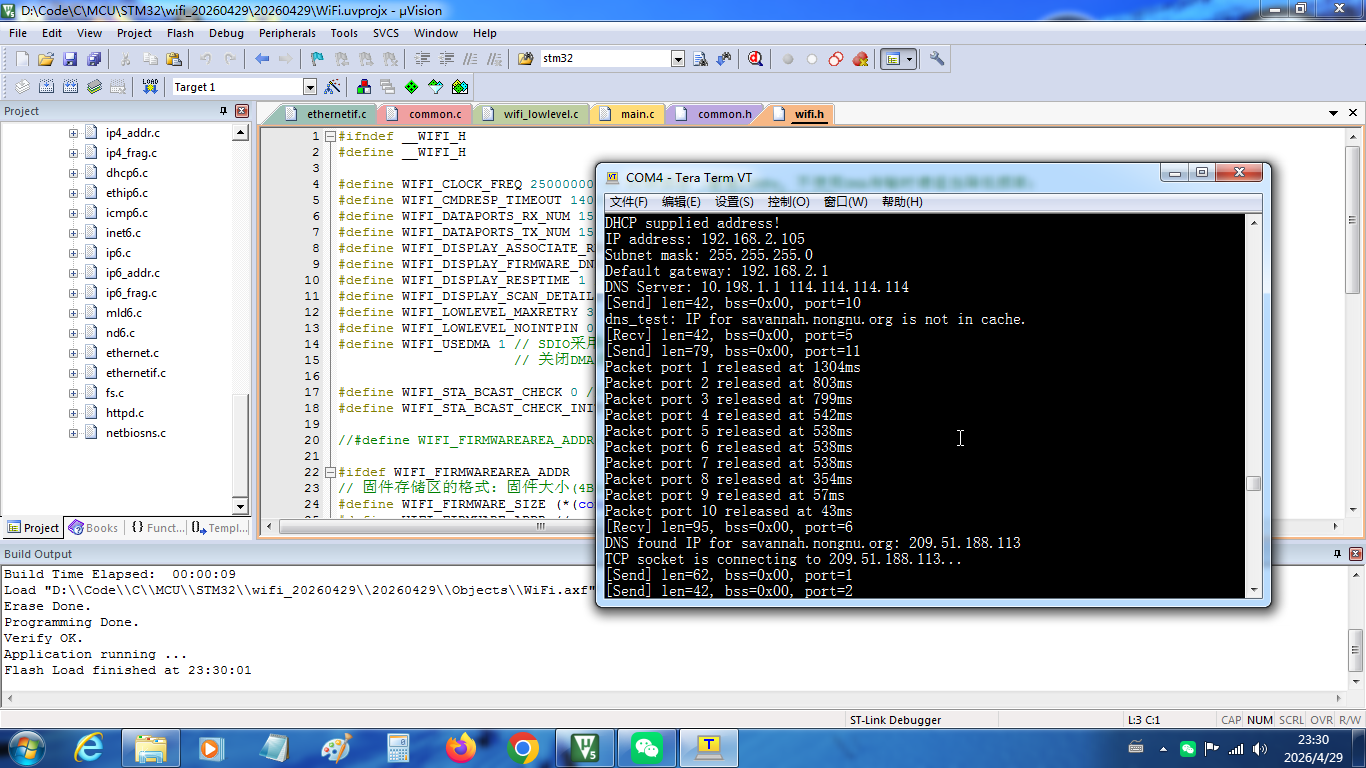Open the Configuration wrench icon

[937, 59]
